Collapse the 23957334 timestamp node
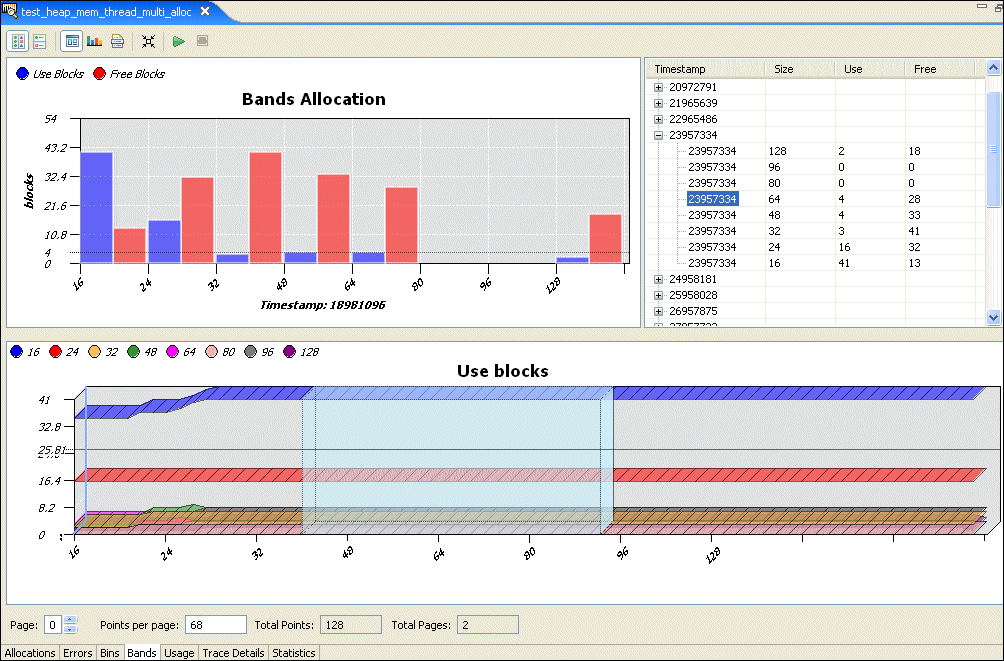The image size is (1004, 661). [x=658, y=135]
